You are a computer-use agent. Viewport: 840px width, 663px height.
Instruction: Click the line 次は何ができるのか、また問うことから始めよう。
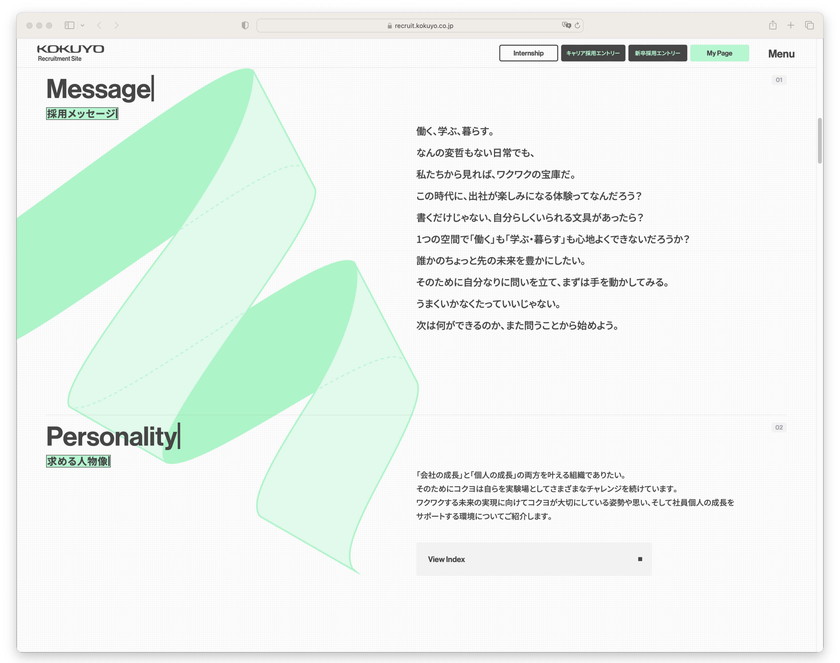tap(518, 325)
